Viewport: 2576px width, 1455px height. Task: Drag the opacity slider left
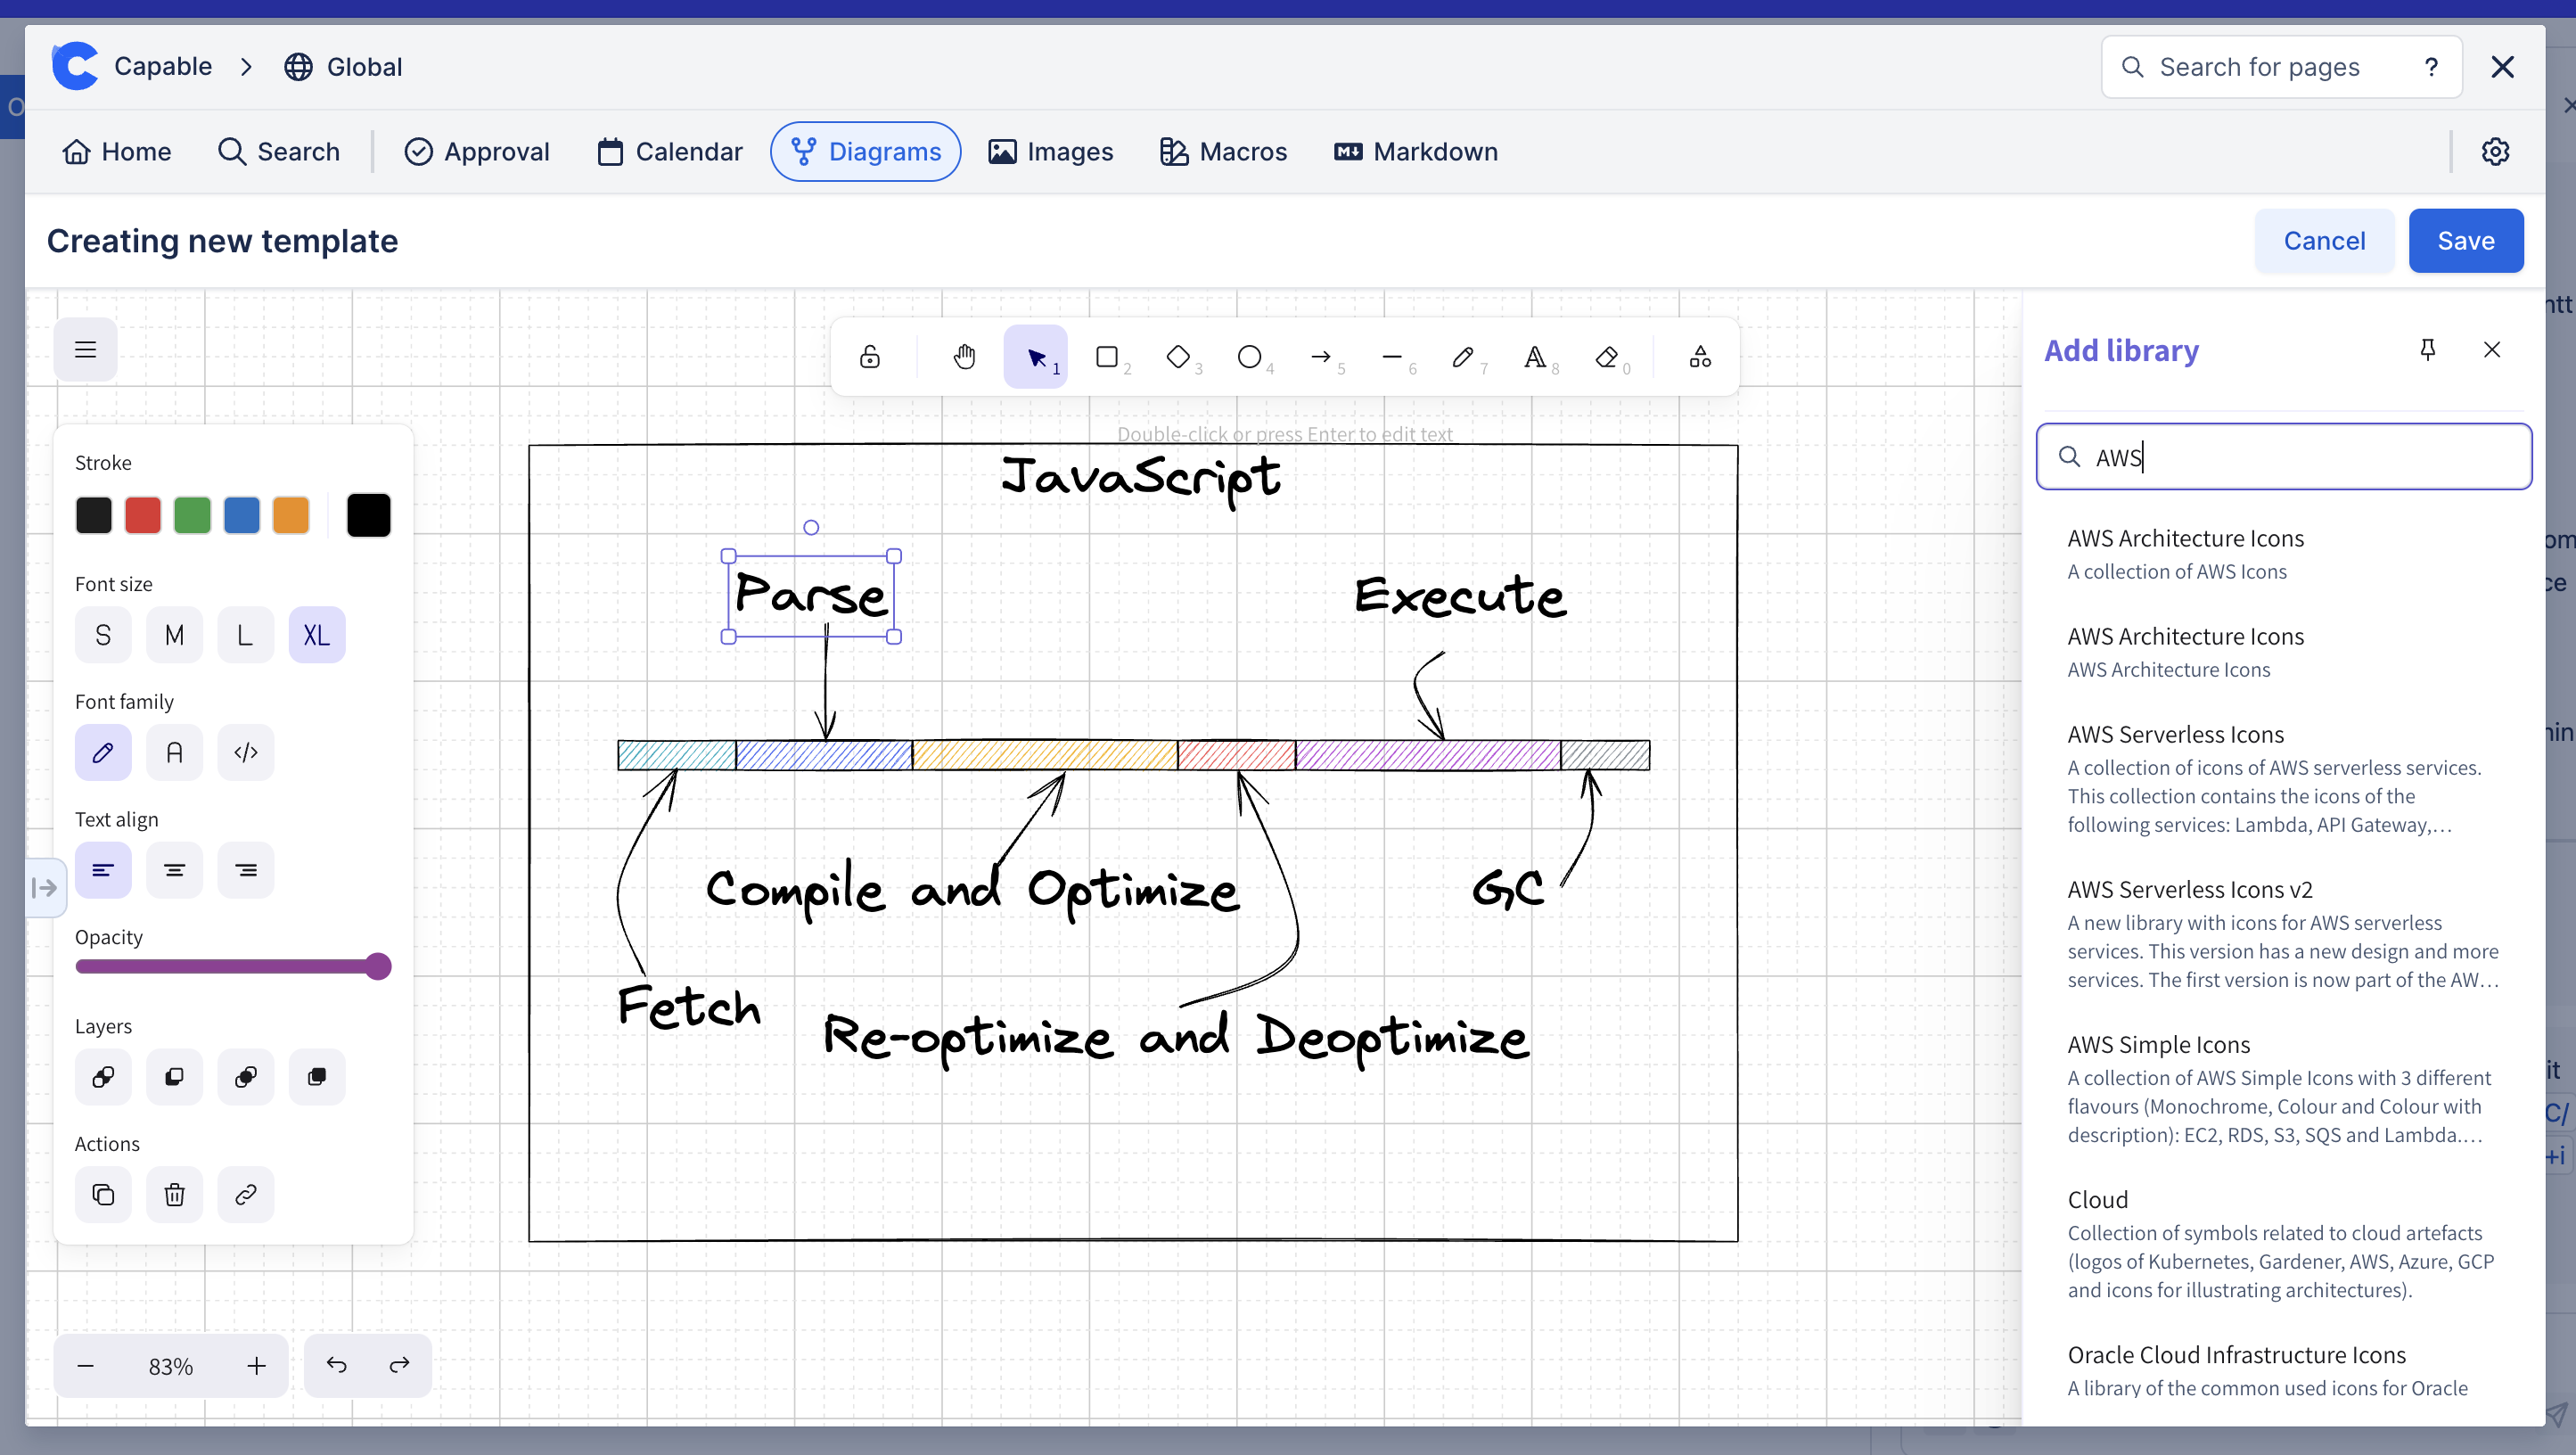(377, 966)
